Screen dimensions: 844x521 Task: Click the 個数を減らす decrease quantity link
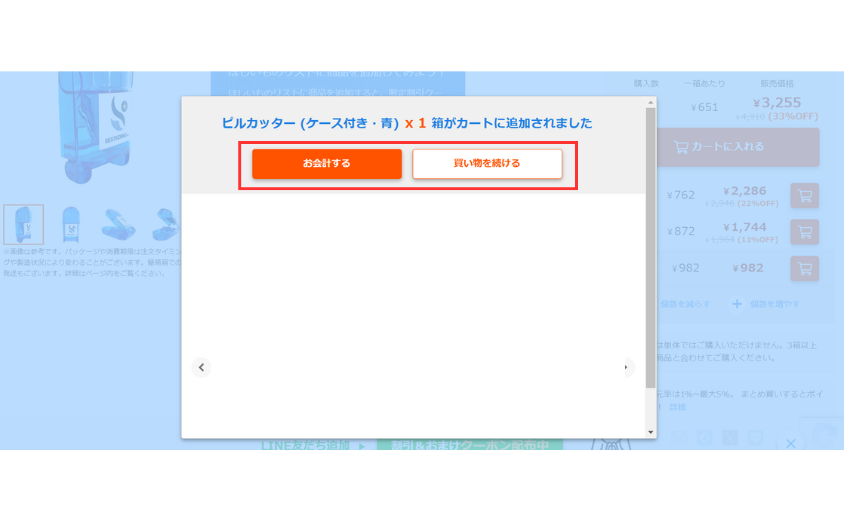click(x=686, y=303)
